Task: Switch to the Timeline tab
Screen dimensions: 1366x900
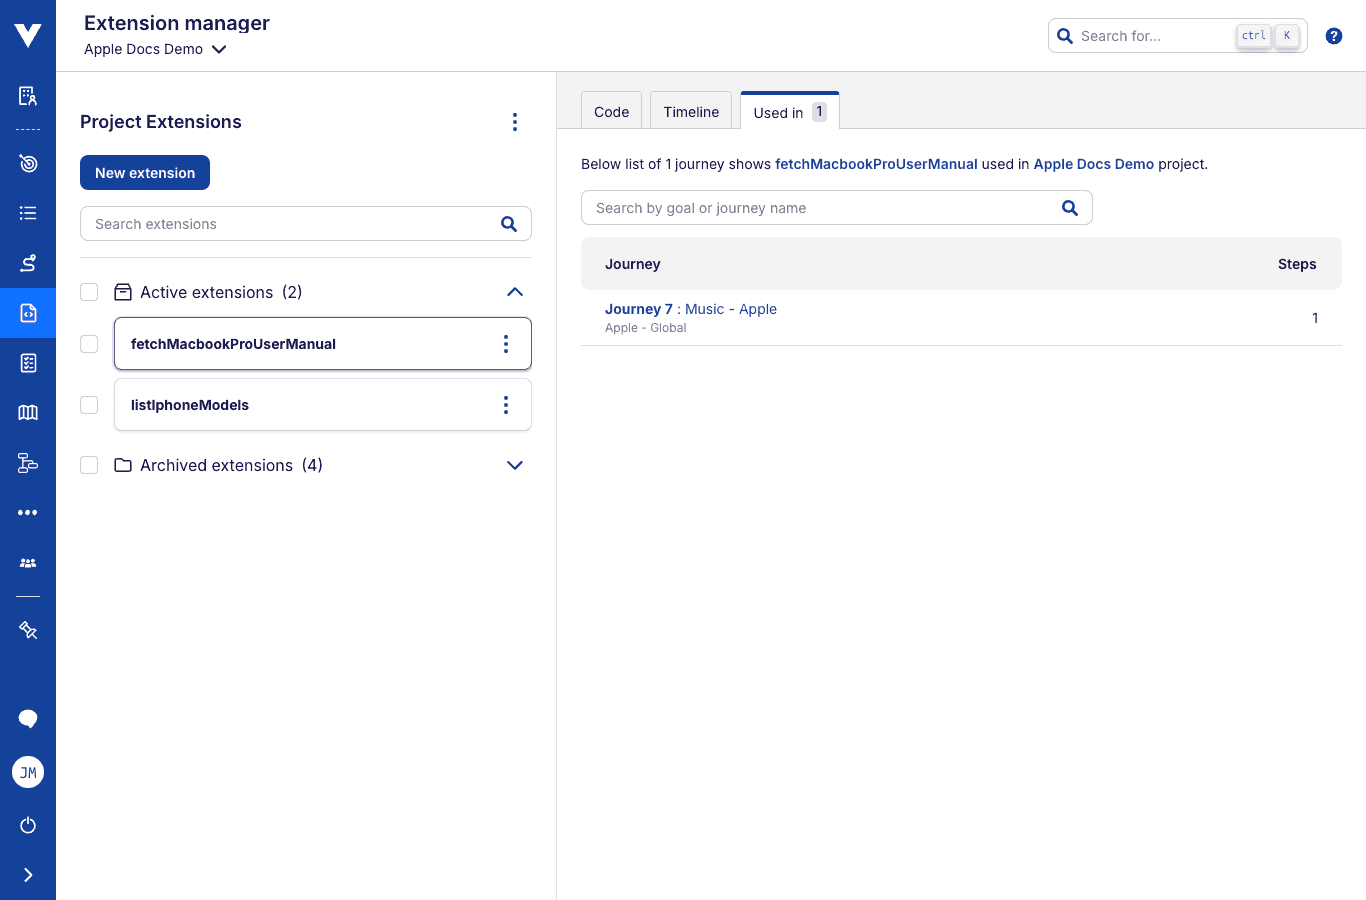Action: (691, 112)
